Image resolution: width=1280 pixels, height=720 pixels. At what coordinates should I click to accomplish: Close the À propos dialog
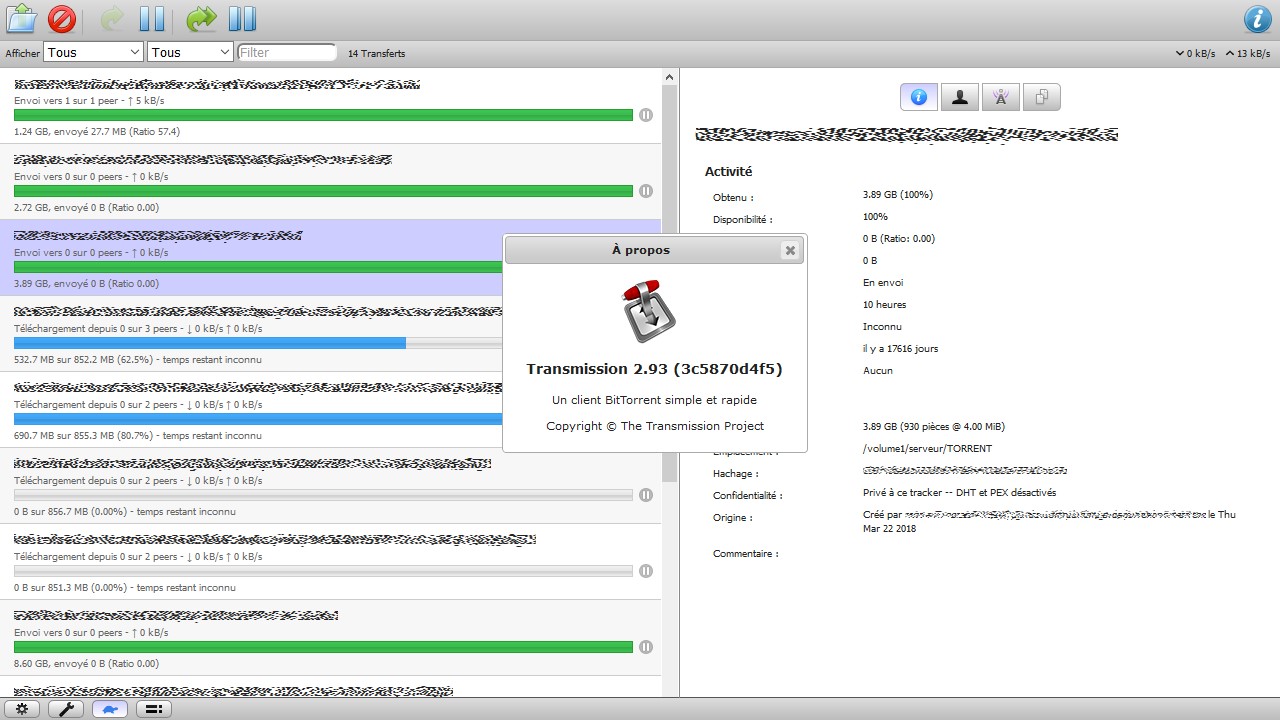[x=790, y=250]
